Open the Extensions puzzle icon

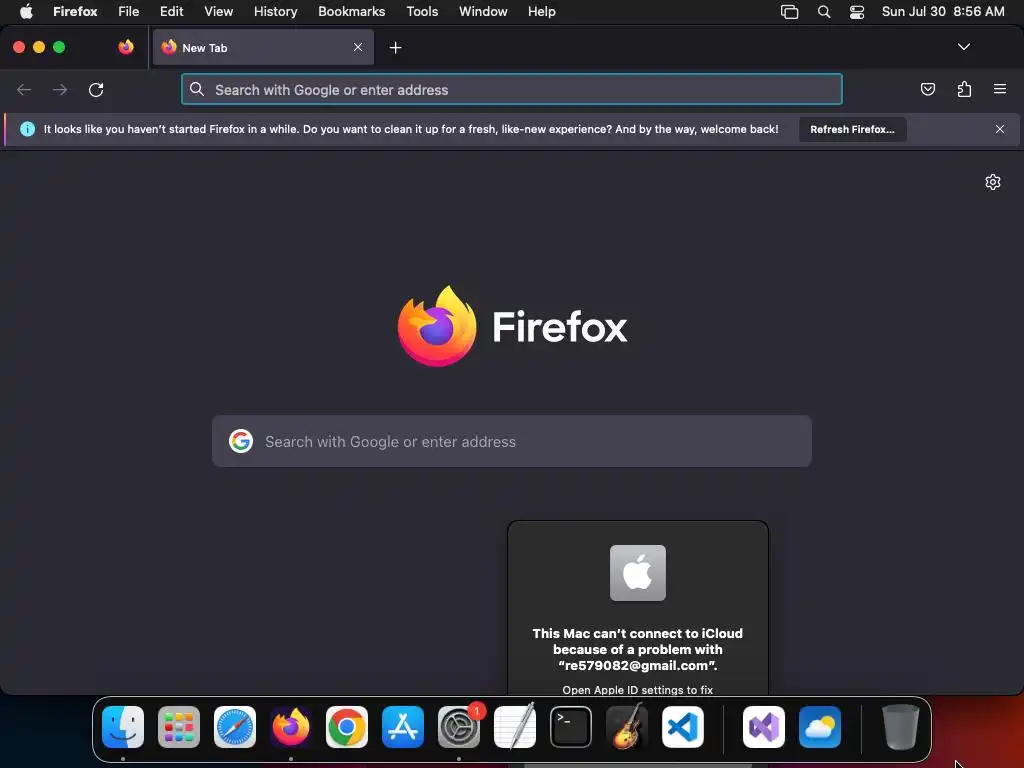point(964,89)
